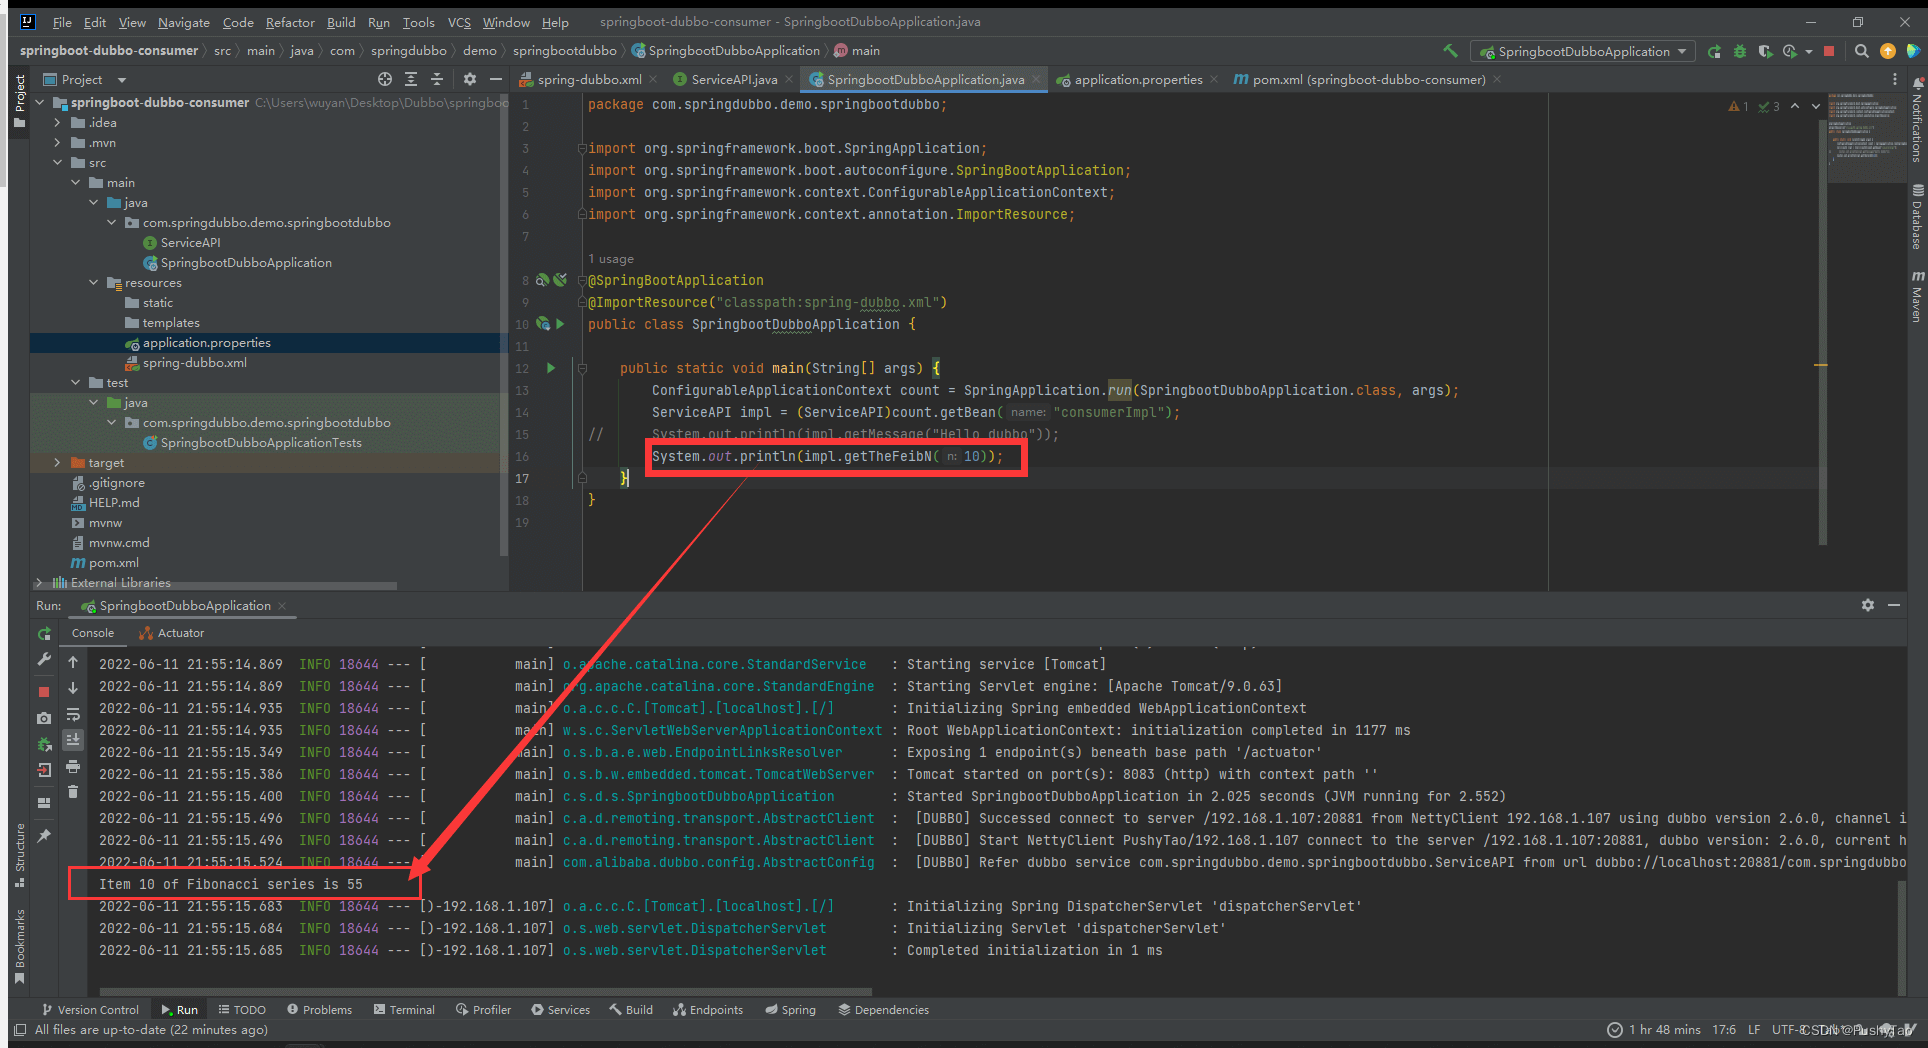This screenshot has height=1048, width=1928.
Task: Switch to the application.properties editor tab
Action: 1137,80
